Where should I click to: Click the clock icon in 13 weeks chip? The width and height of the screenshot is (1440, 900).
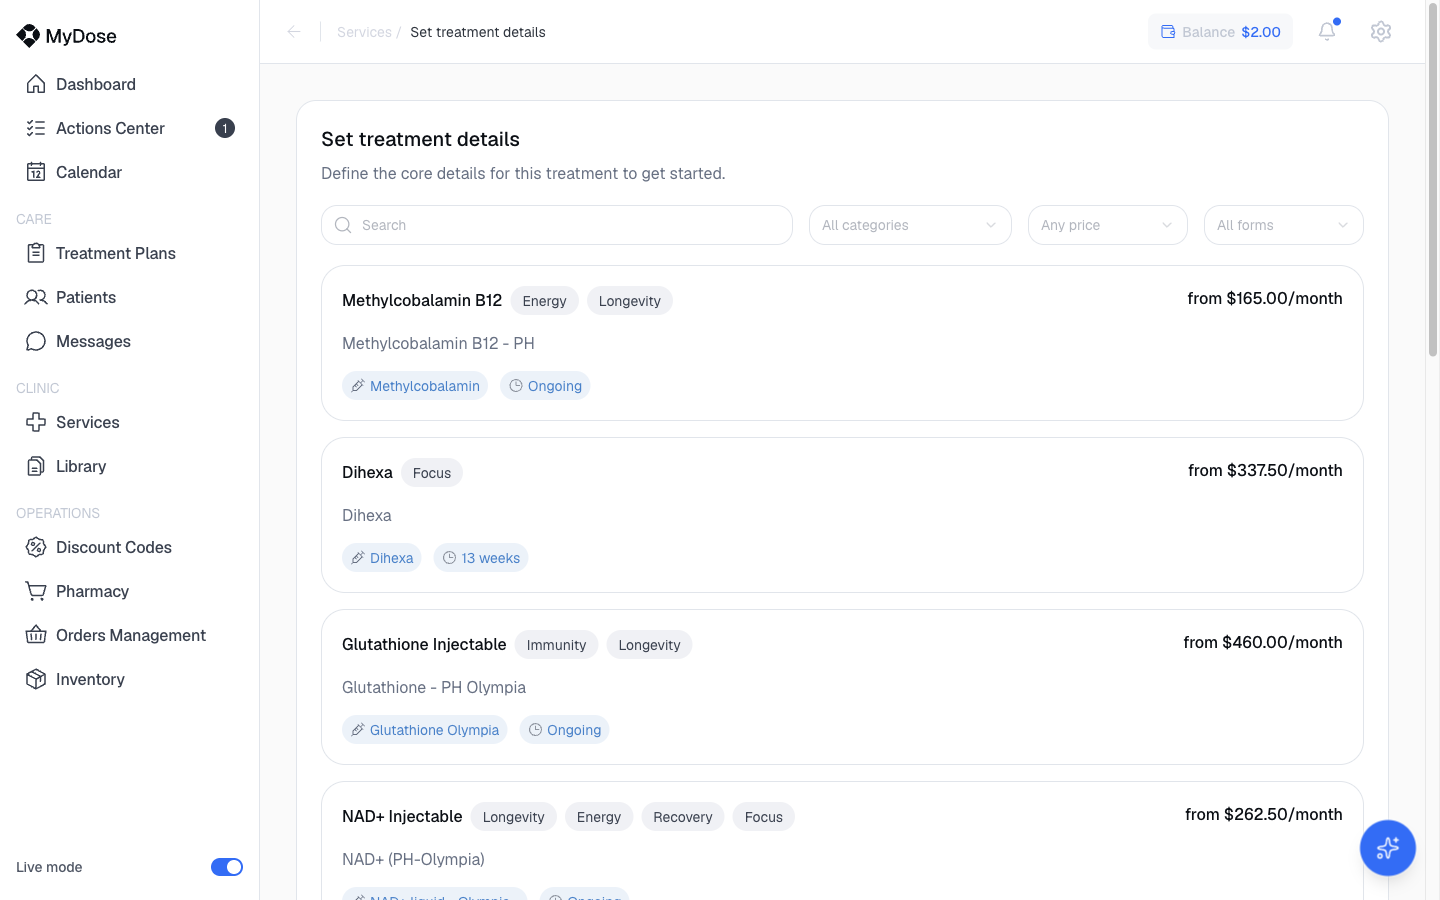[x=450, y=558]
